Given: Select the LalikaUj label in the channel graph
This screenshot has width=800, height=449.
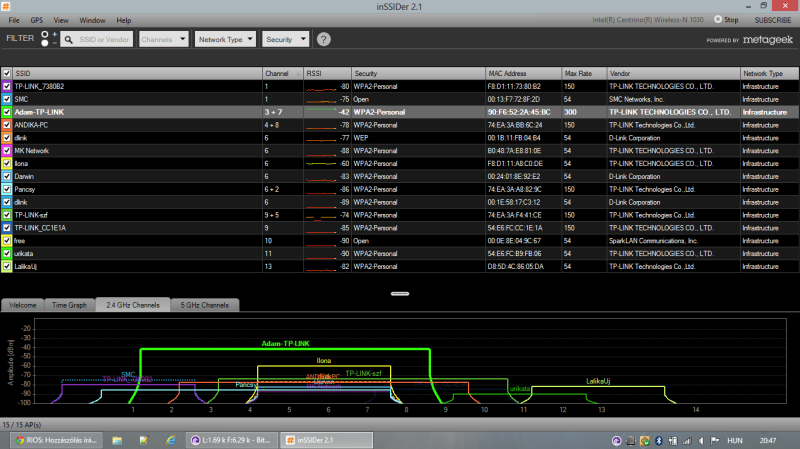Looking at the screenshot, I should (598, 381).
